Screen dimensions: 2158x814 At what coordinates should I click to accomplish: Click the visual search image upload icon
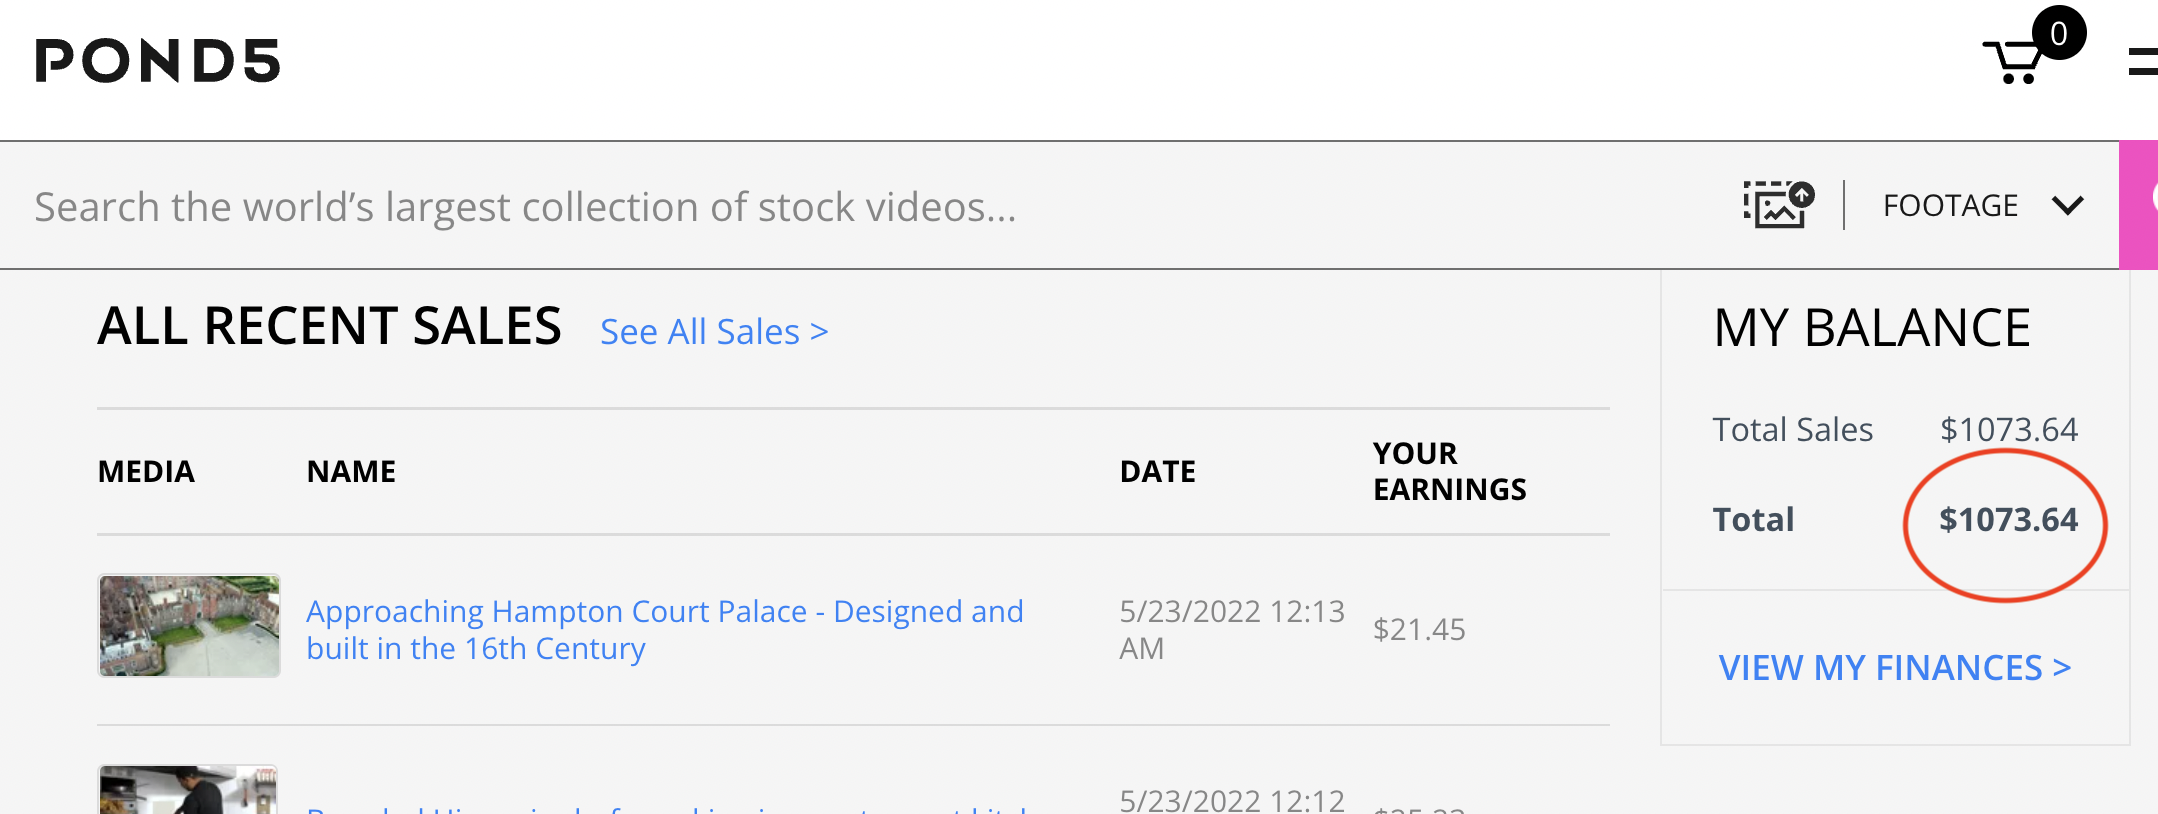(x=1778, y=204)
